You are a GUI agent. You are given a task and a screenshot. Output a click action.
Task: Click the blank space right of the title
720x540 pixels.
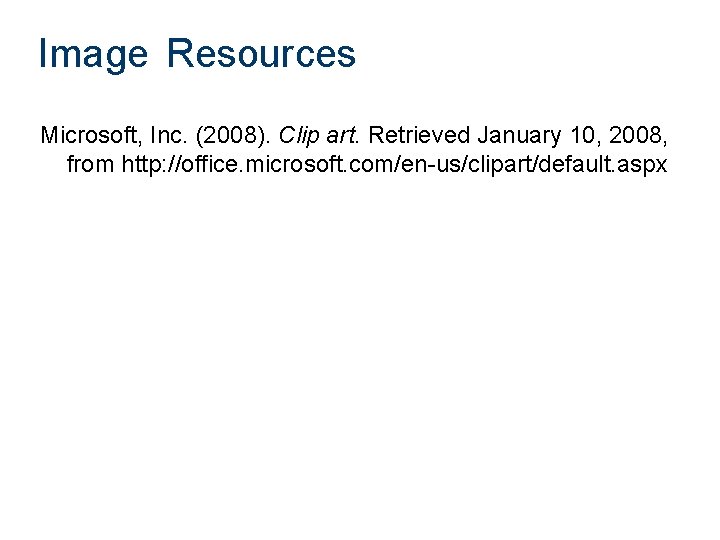[x=540, y=54]
